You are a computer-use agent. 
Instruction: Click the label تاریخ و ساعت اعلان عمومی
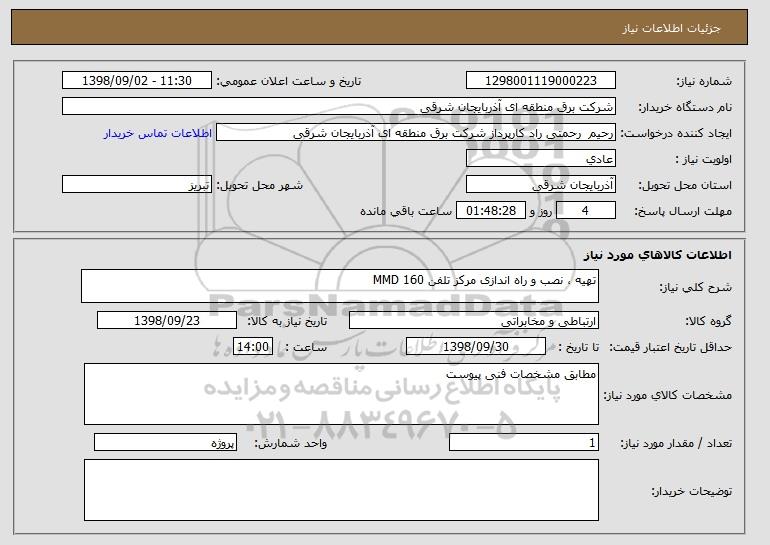pyautogui.click(x=289, y=81)
